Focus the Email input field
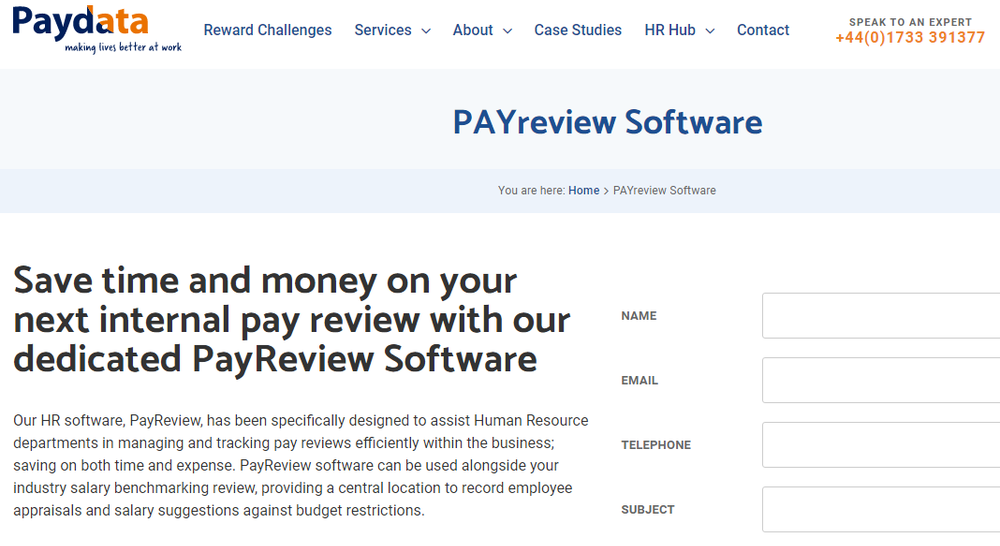The height and width of the screenshot is (546, 1000). pos(881,380)
